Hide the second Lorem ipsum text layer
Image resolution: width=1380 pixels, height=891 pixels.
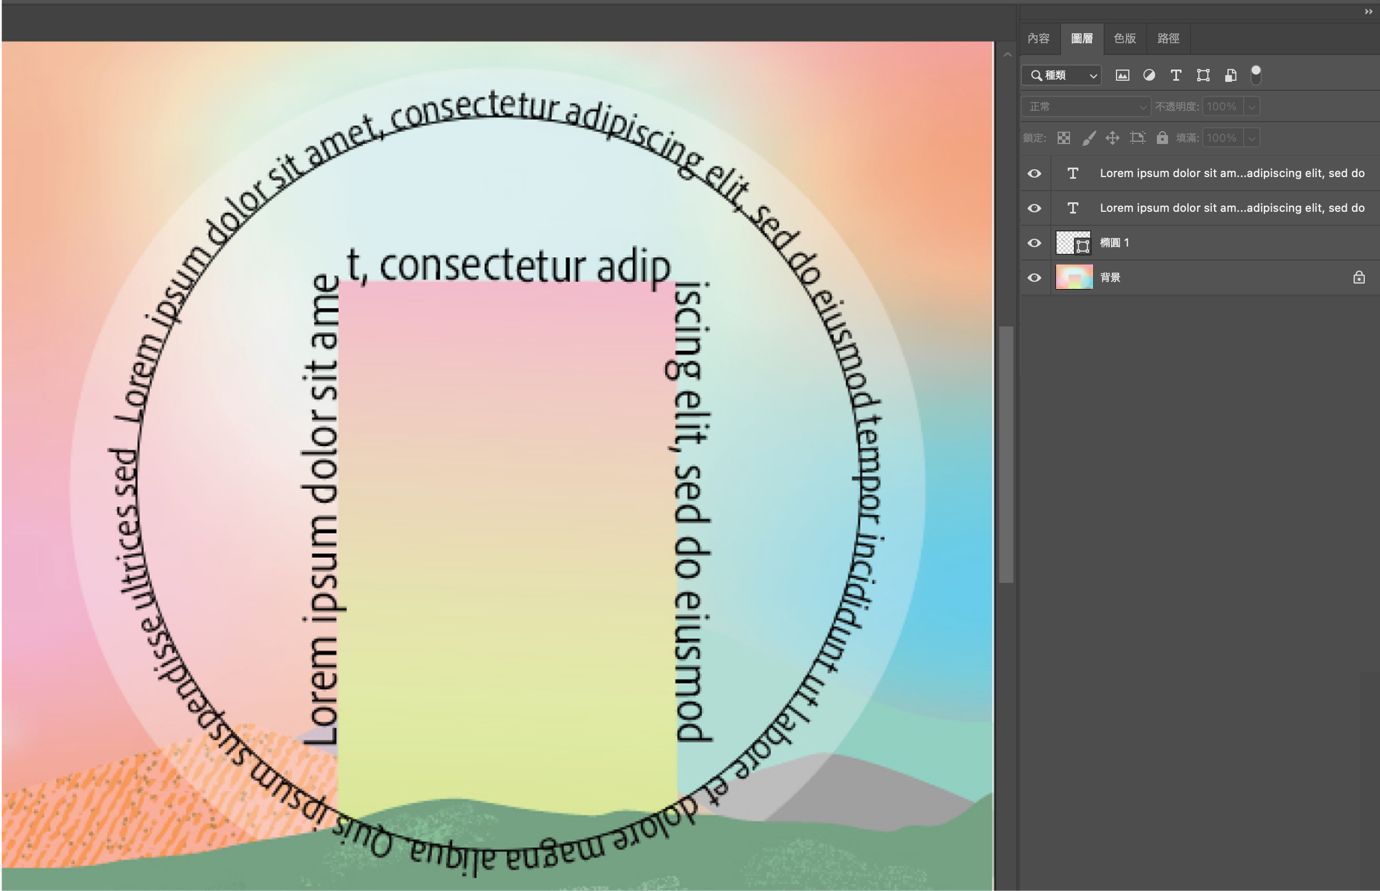tap(1034, 208)
